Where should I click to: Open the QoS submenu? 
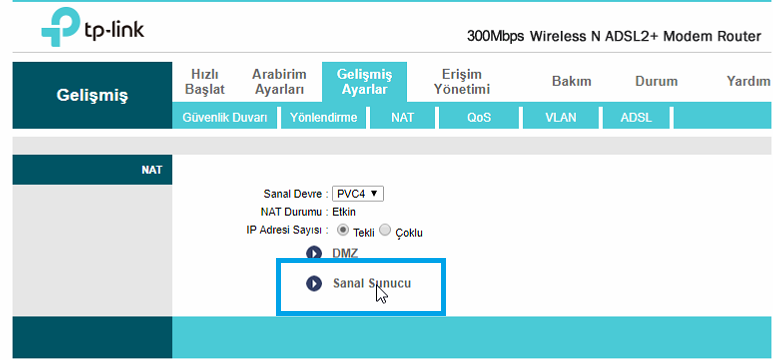coord(479,118)
